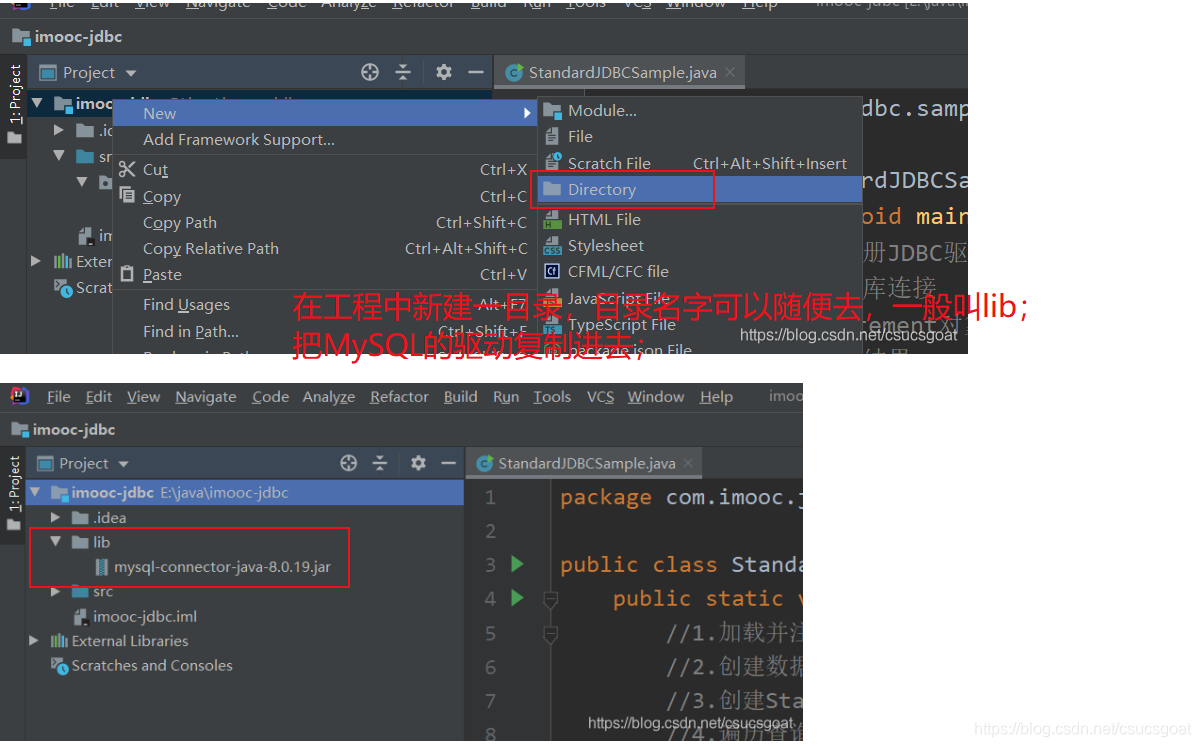Image resolution: width=1201 pixels, height=747 pixels.
Task: Click the Module icon in New submenu
Action: coord(552,110)
